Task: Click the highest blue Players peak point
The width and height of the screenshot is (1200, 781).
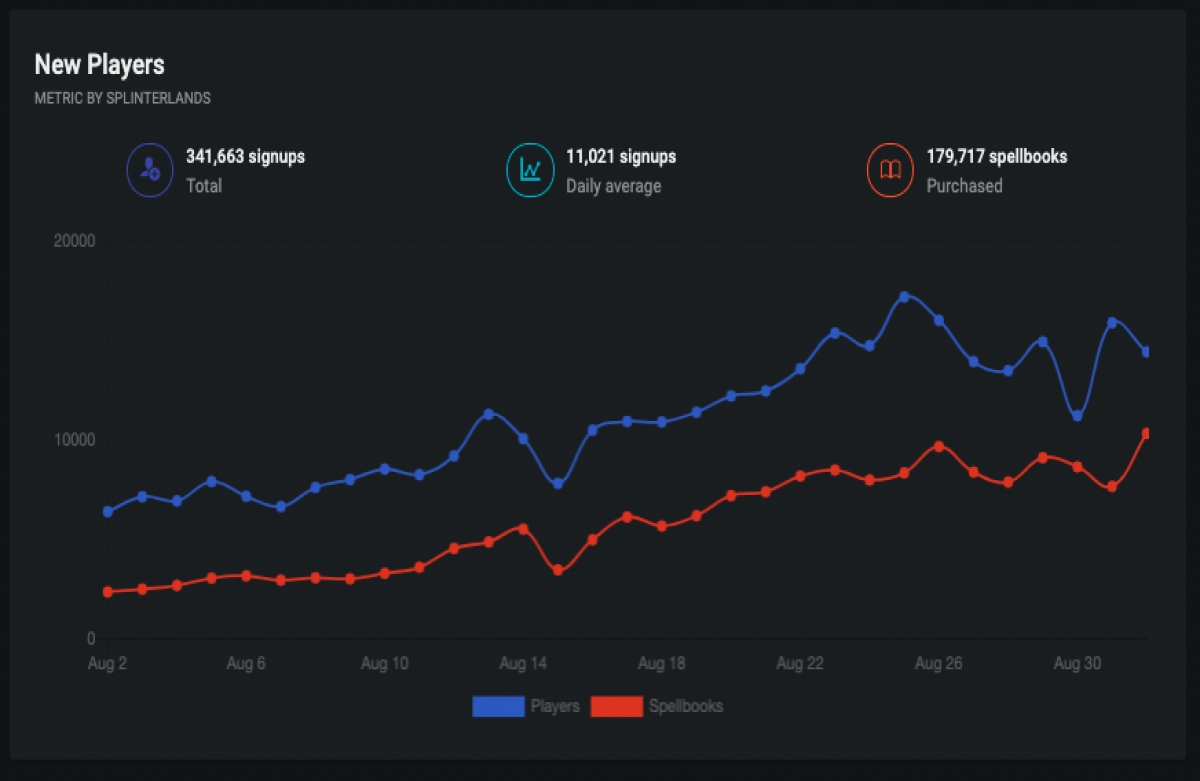Action: click(904, 297)
